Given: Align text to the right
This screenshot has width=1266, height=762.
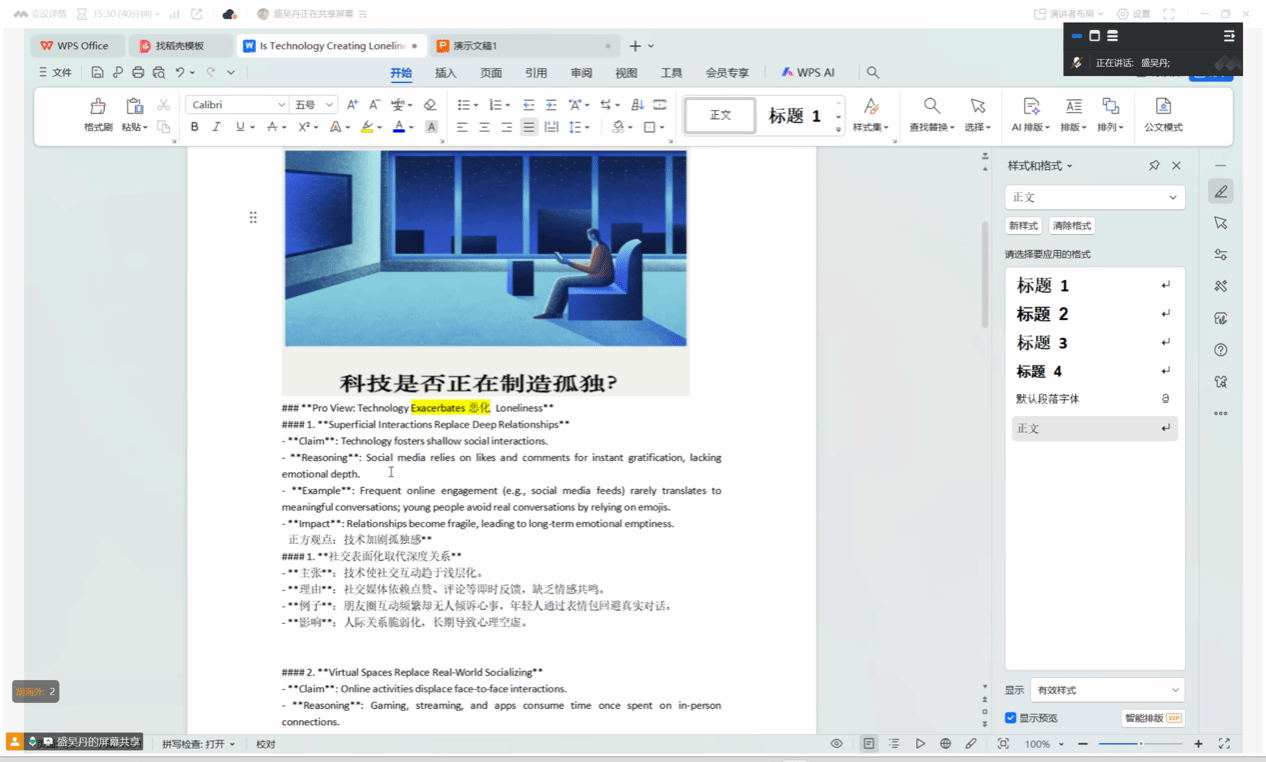Looking at the screenshot, I should (506, 127).
